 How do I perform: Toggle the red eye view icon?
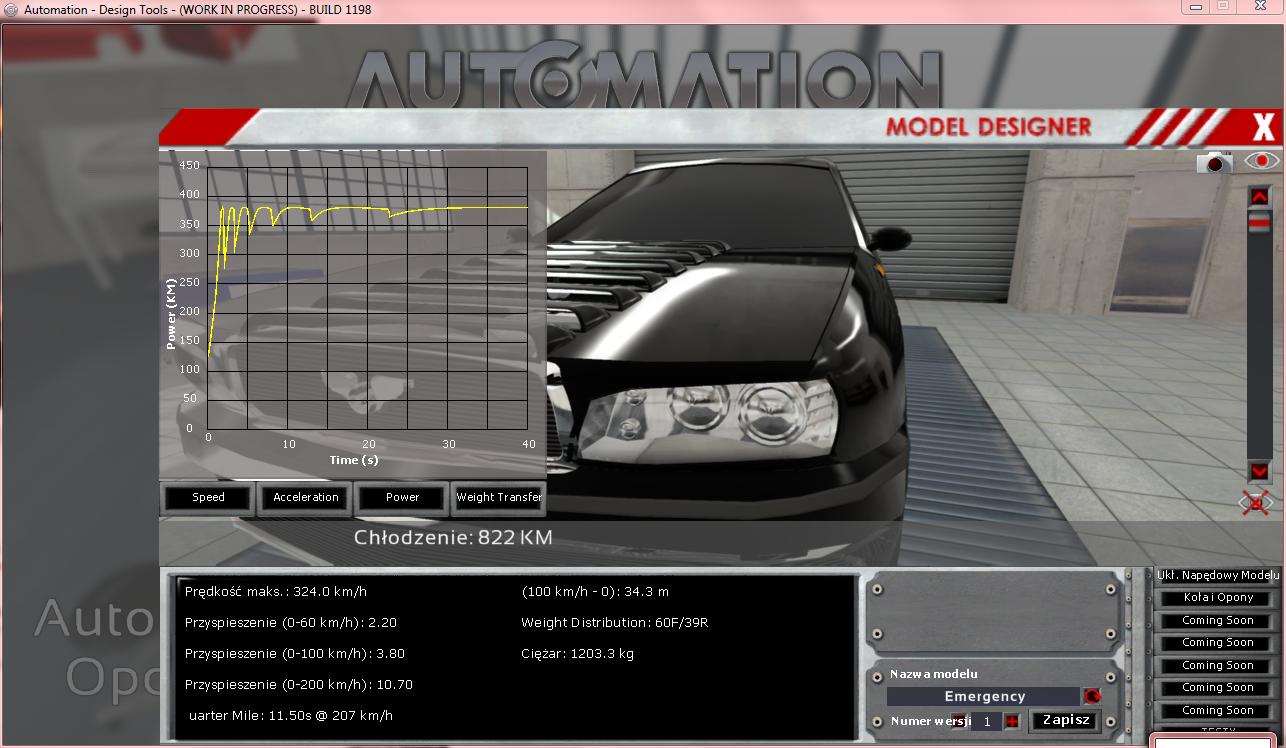click(1262, 161)
